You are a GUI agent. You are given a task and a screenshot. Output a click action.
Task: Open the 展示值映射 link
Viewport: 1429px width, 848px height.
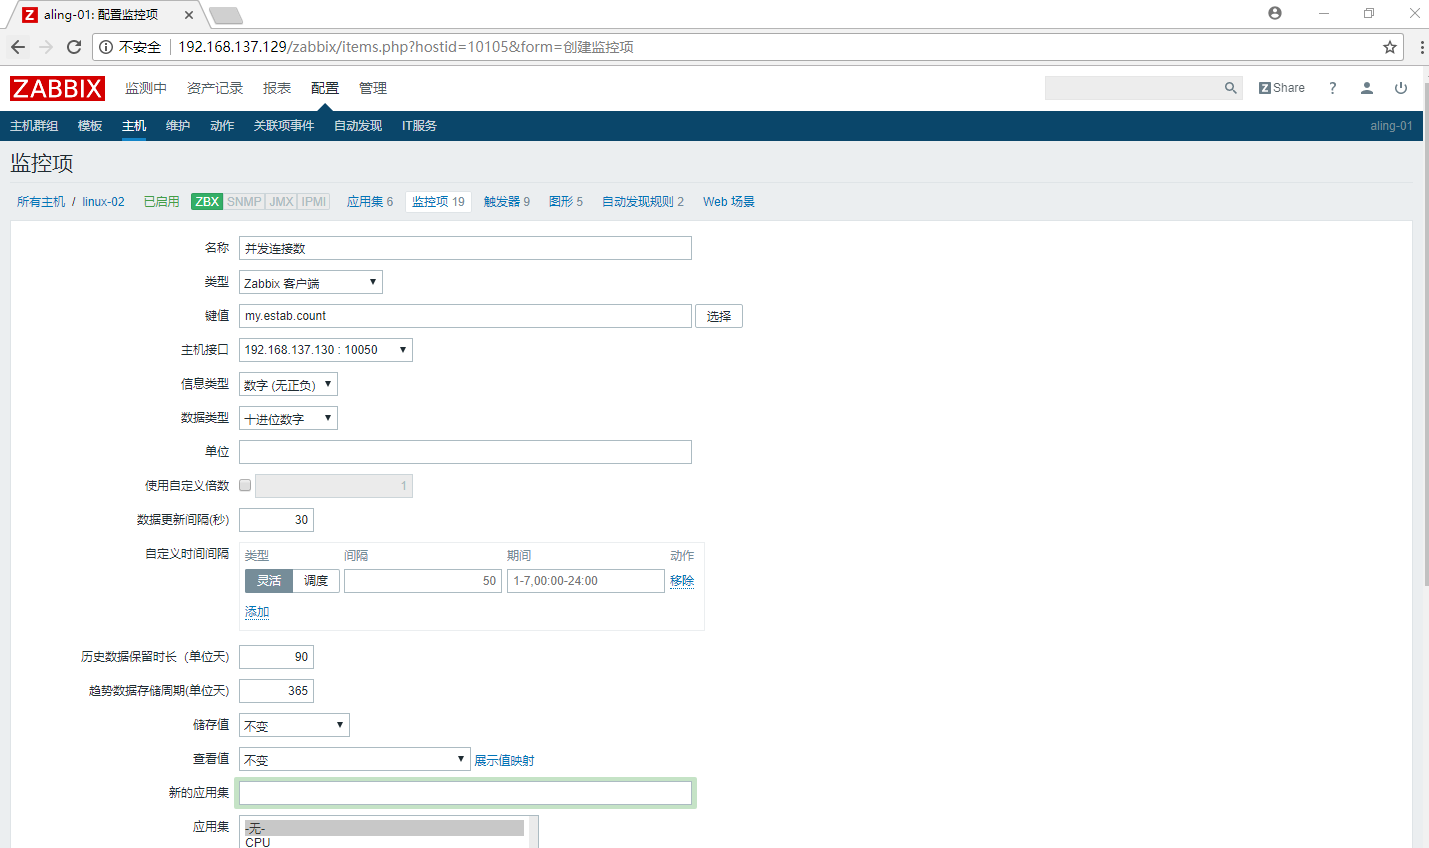pos(504,760)
